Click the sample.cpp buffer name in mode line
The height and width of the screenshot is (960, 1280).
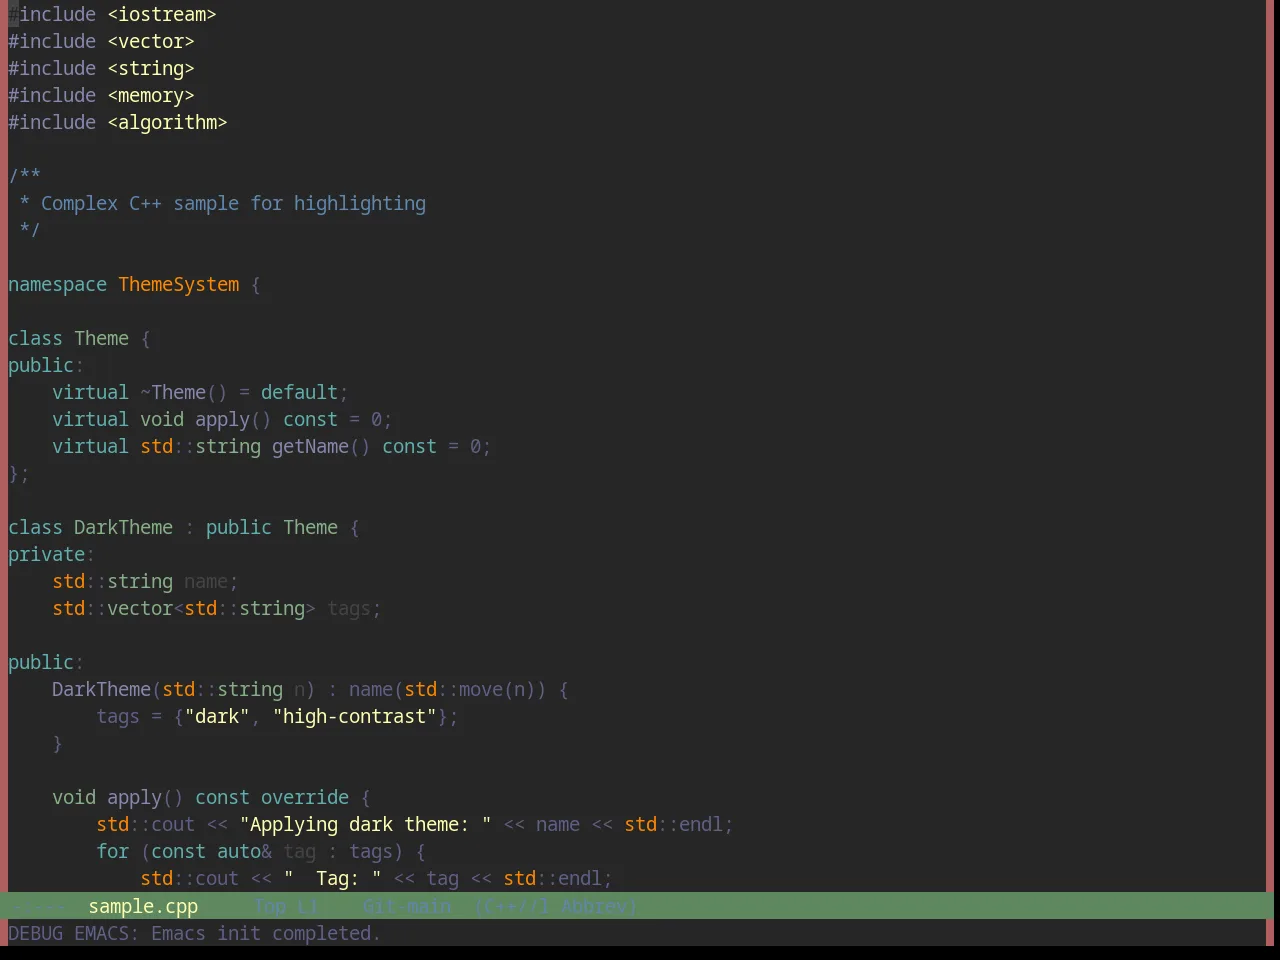[x=143, y=906]
